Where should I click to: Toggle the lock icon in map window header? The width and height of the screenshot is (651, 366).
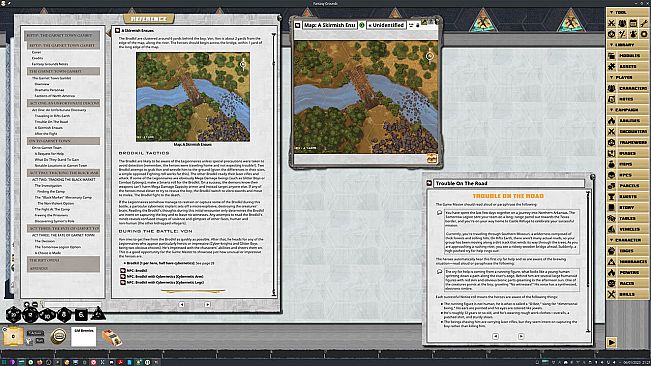418,25
